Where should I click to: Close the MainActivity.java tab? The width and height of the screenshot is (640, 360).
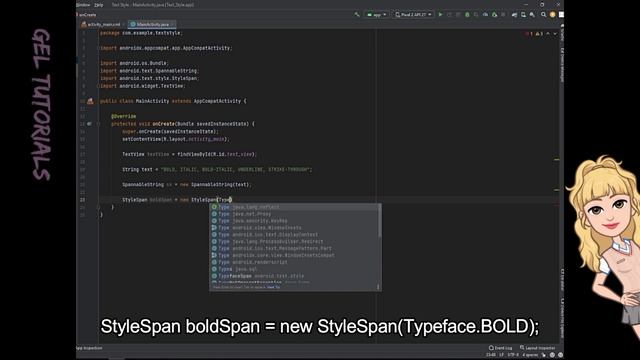(x=173, y=24)
